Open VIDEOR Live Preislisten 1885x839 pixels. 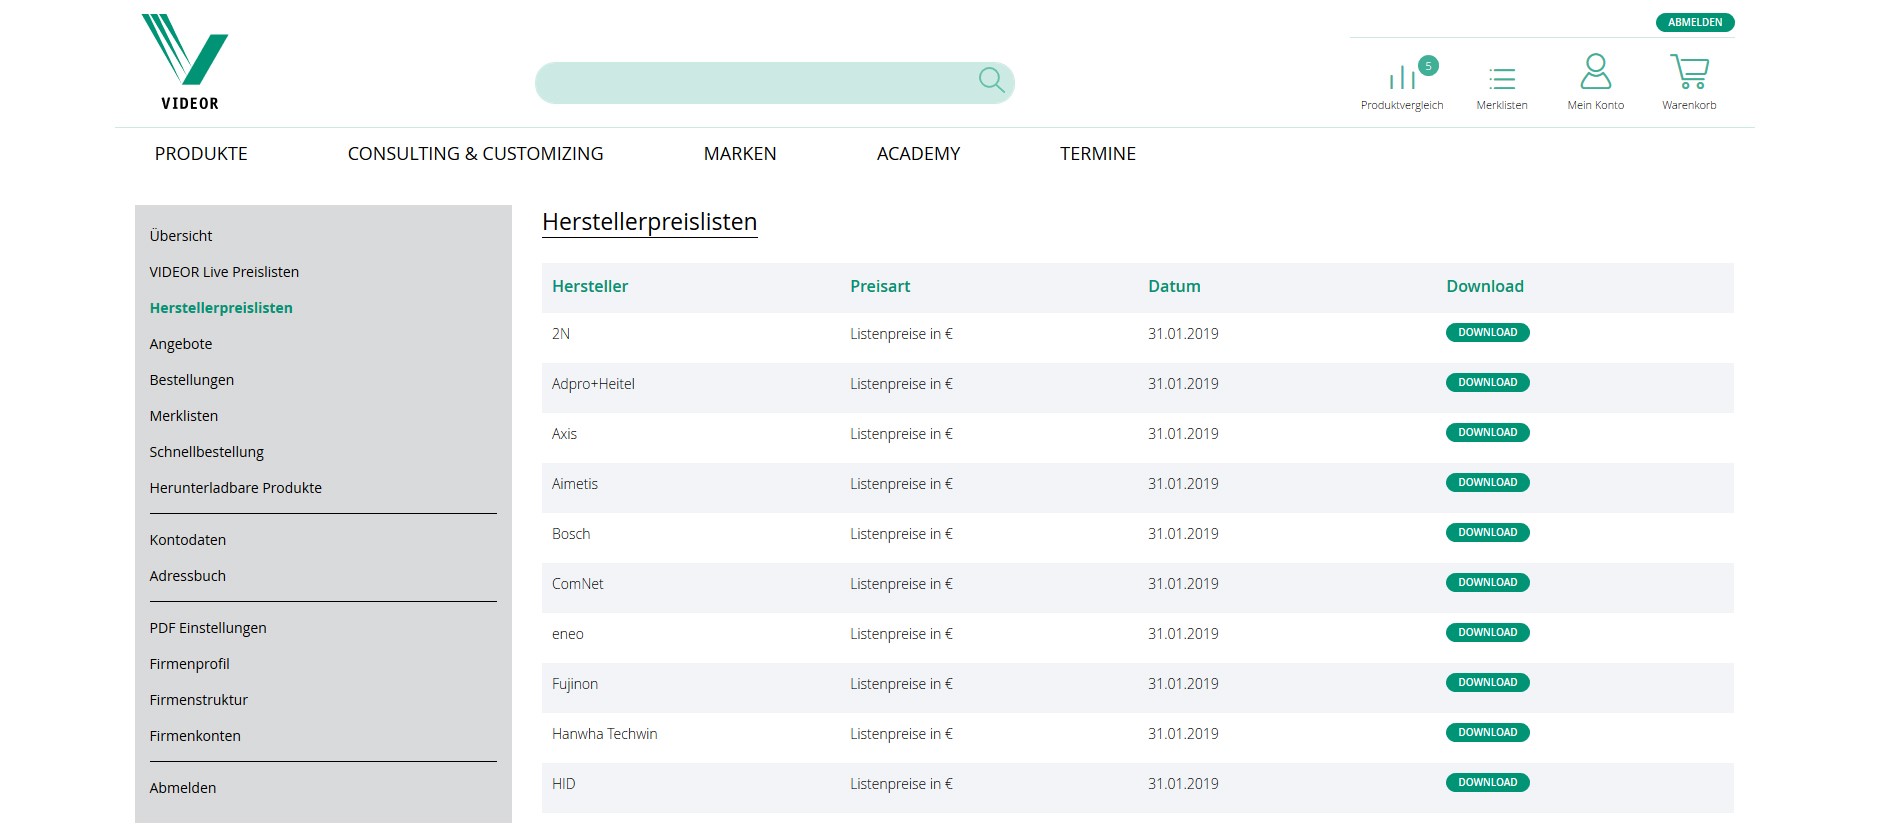(x=224, y=272)
